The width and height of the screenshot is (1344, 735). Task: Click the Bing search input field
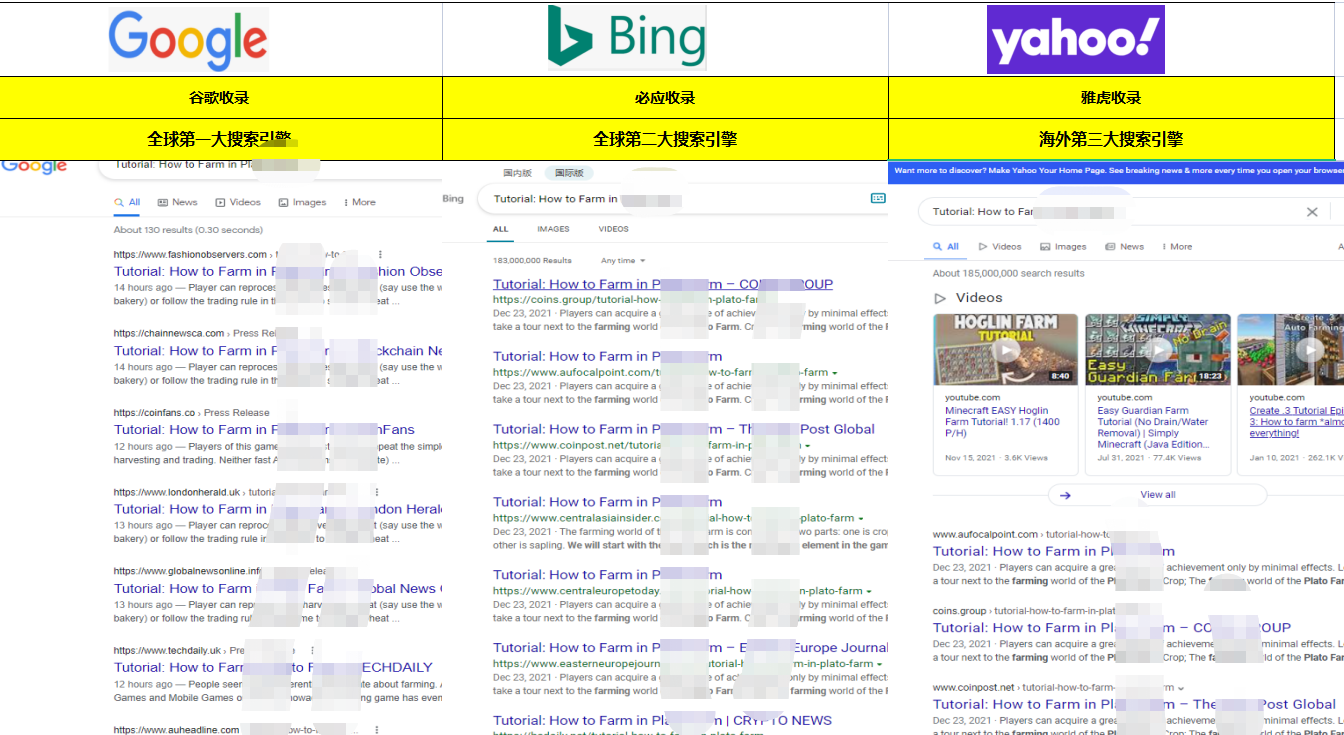tap(682, 199)
